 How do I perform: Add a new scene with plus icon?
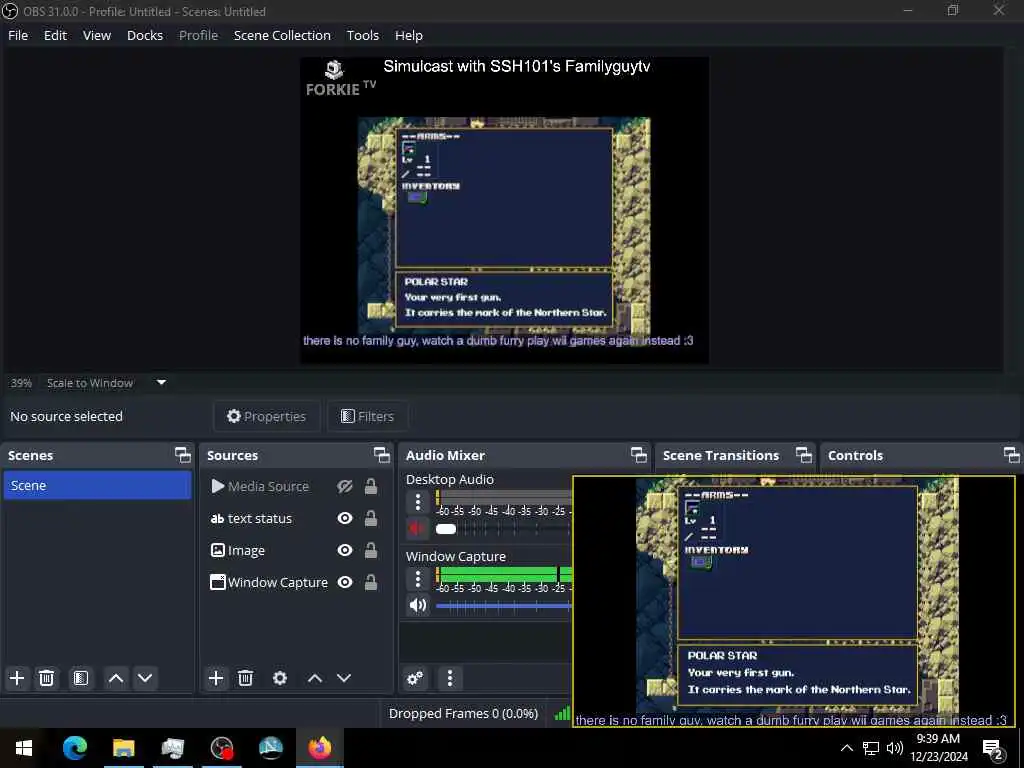point(17,679)
